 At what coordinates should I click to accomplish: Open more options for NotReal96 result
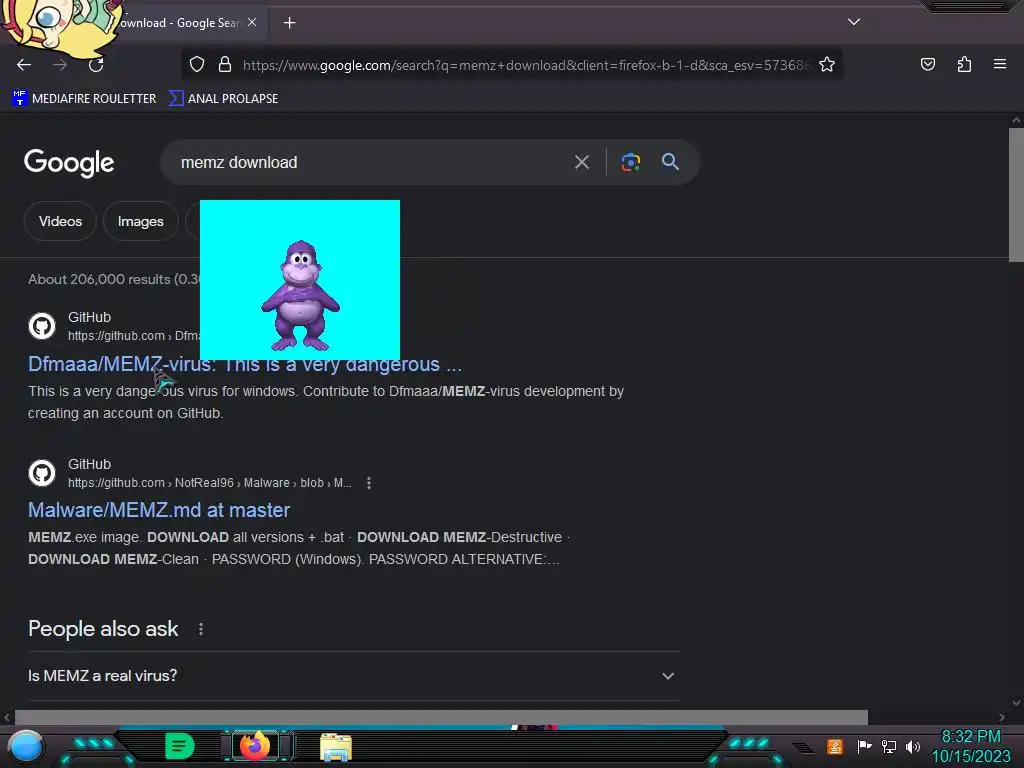[369, 483]
